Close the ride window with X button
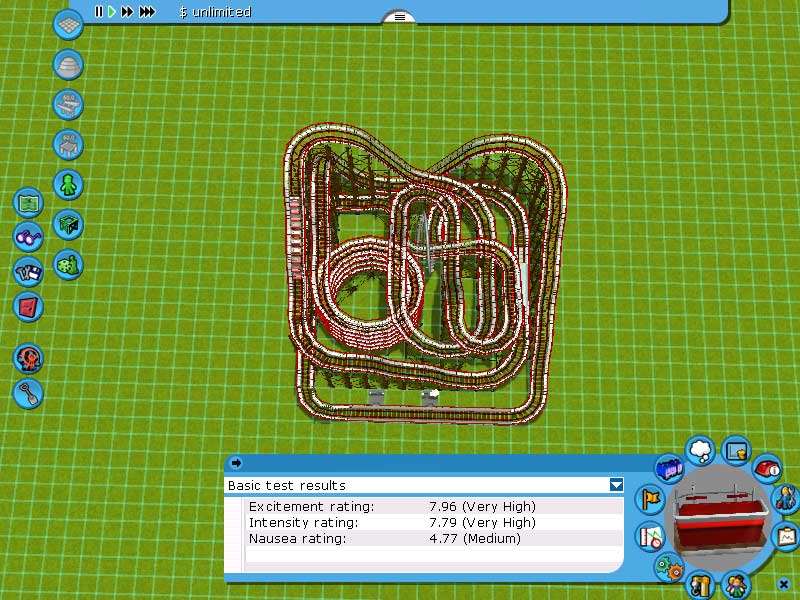 [x=784, y=584]
